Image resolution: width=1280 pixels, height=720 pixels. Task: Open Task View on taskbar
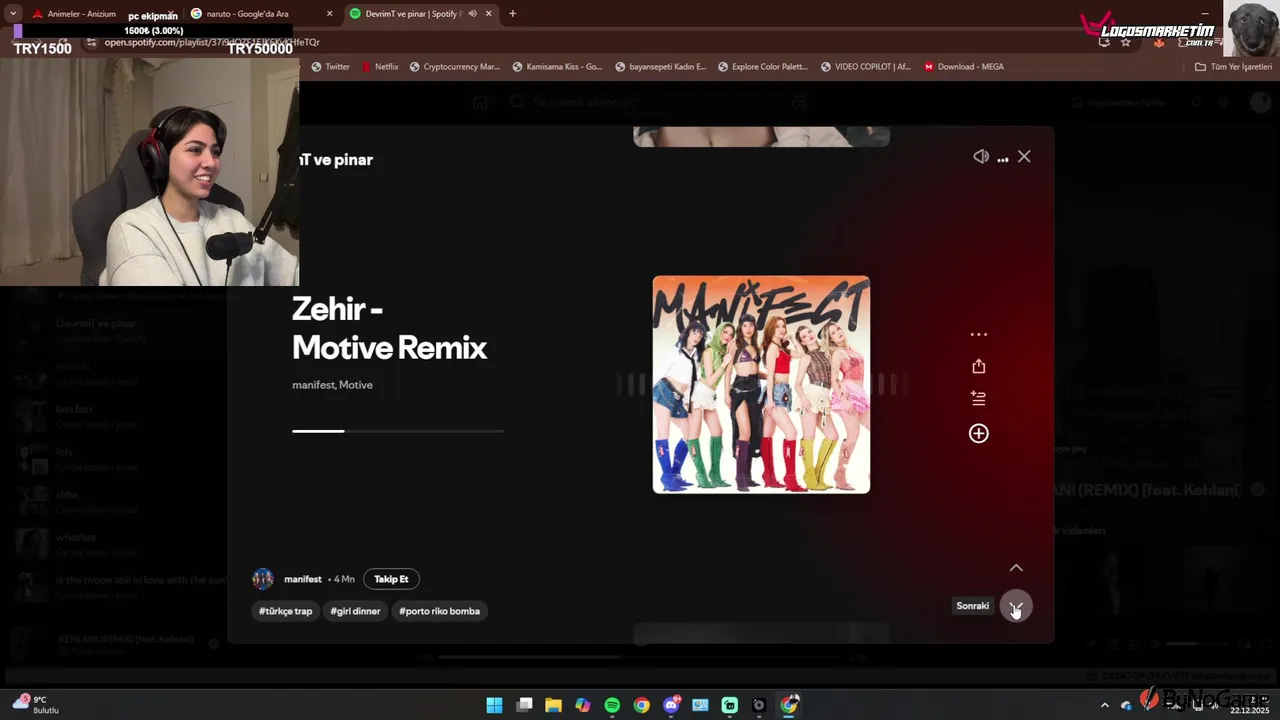[x=524, y=705]
